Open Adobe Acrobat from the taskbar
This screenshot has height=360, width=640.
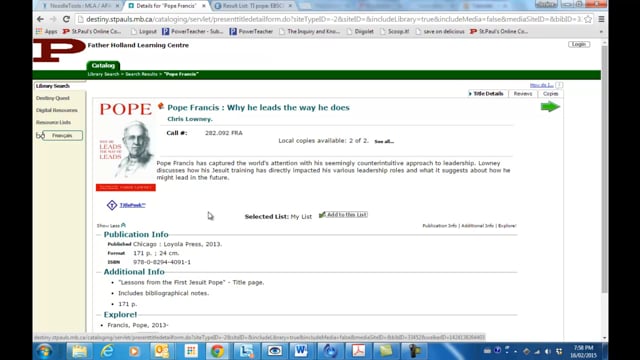click(358, 351)
